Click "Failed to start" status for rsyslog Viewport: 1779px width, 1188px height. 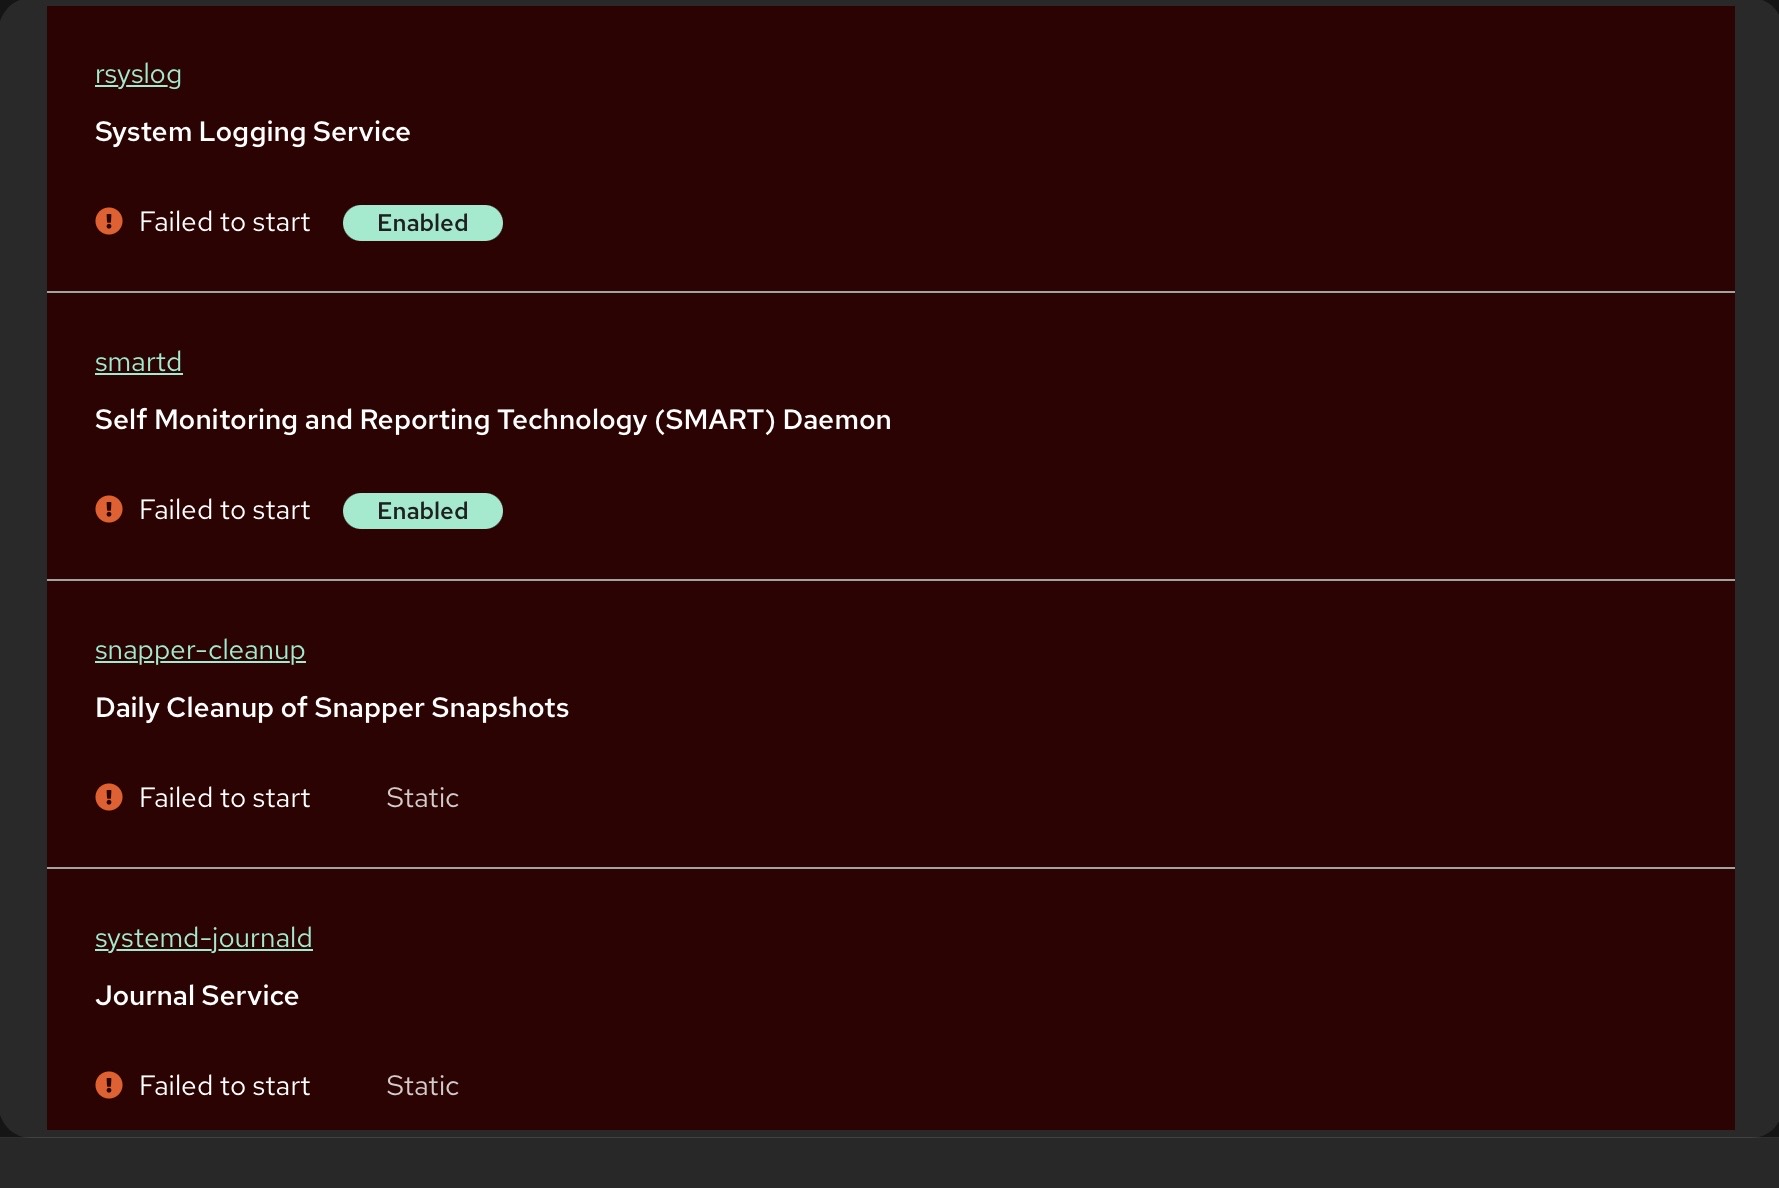224,222
